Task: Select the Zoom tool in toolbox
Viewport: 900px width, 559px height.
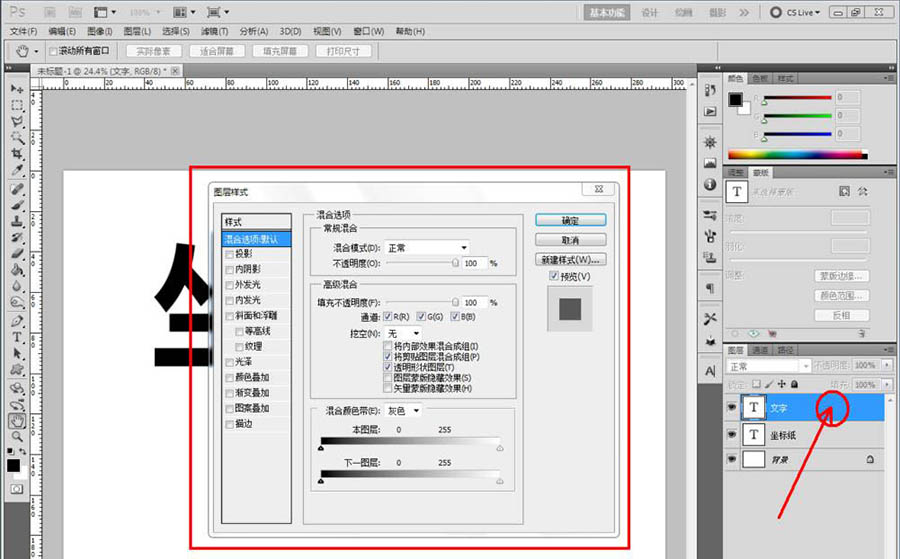Action: (17, 437)
